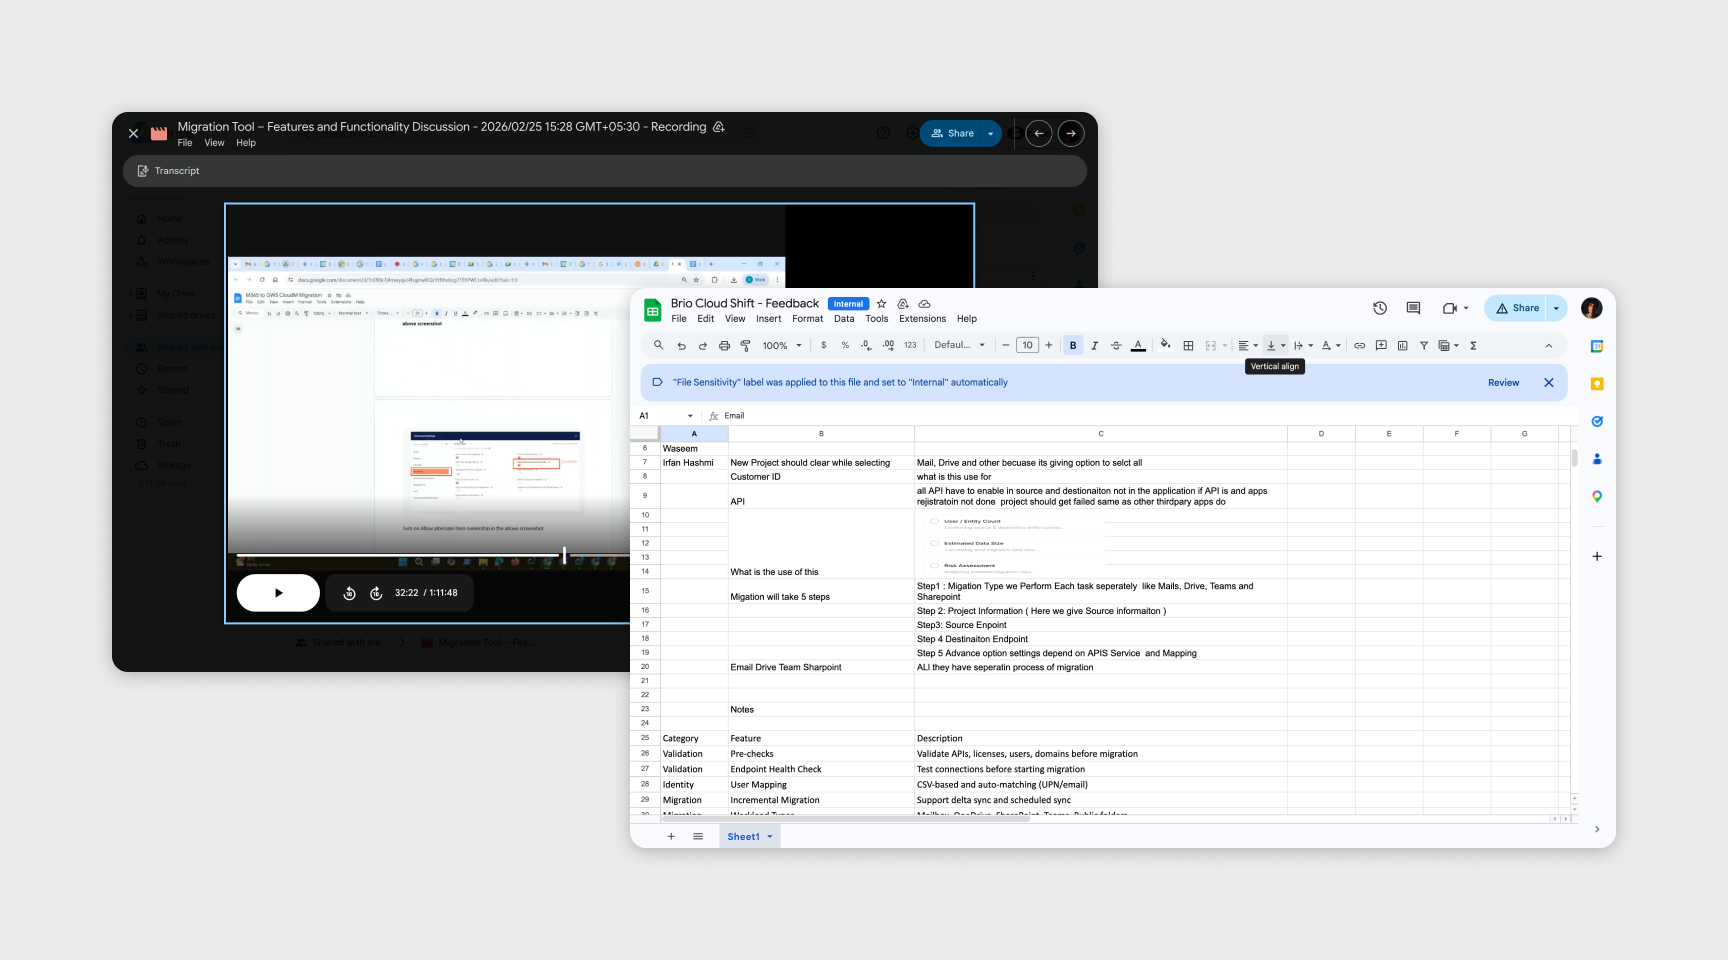The width and height of the screenshot is (1728, 960).
Task: Select the Paint format roller icon
Action: [x=745, y=346]
